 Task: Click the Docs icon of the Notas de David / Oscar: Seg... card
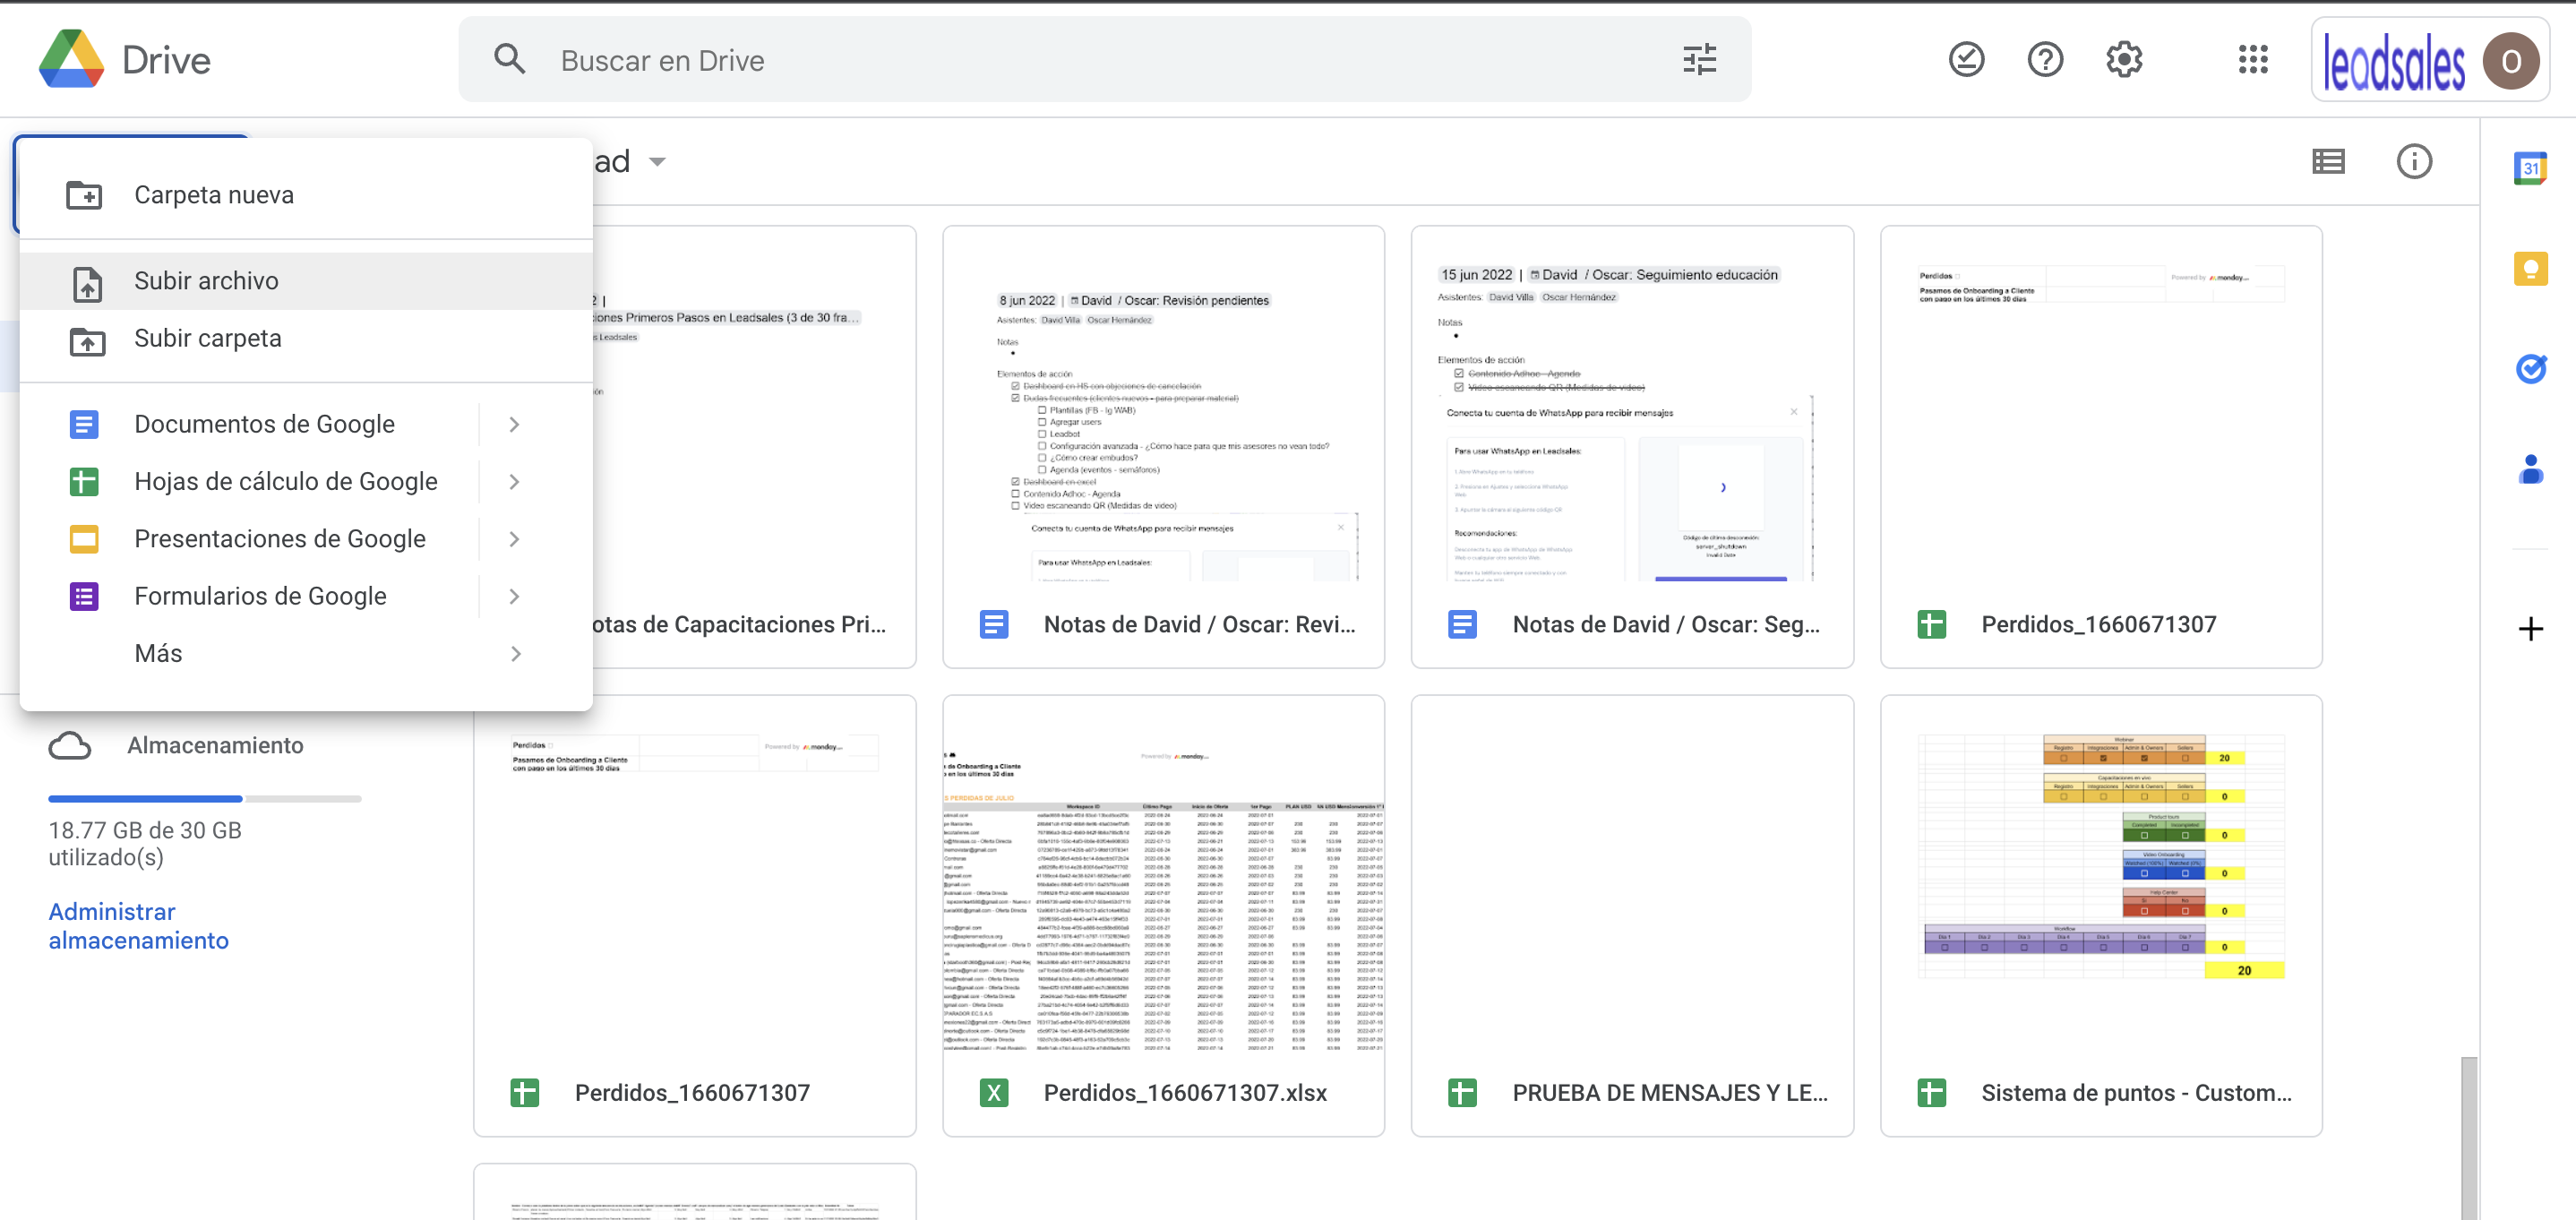(x=1462, y=624)
